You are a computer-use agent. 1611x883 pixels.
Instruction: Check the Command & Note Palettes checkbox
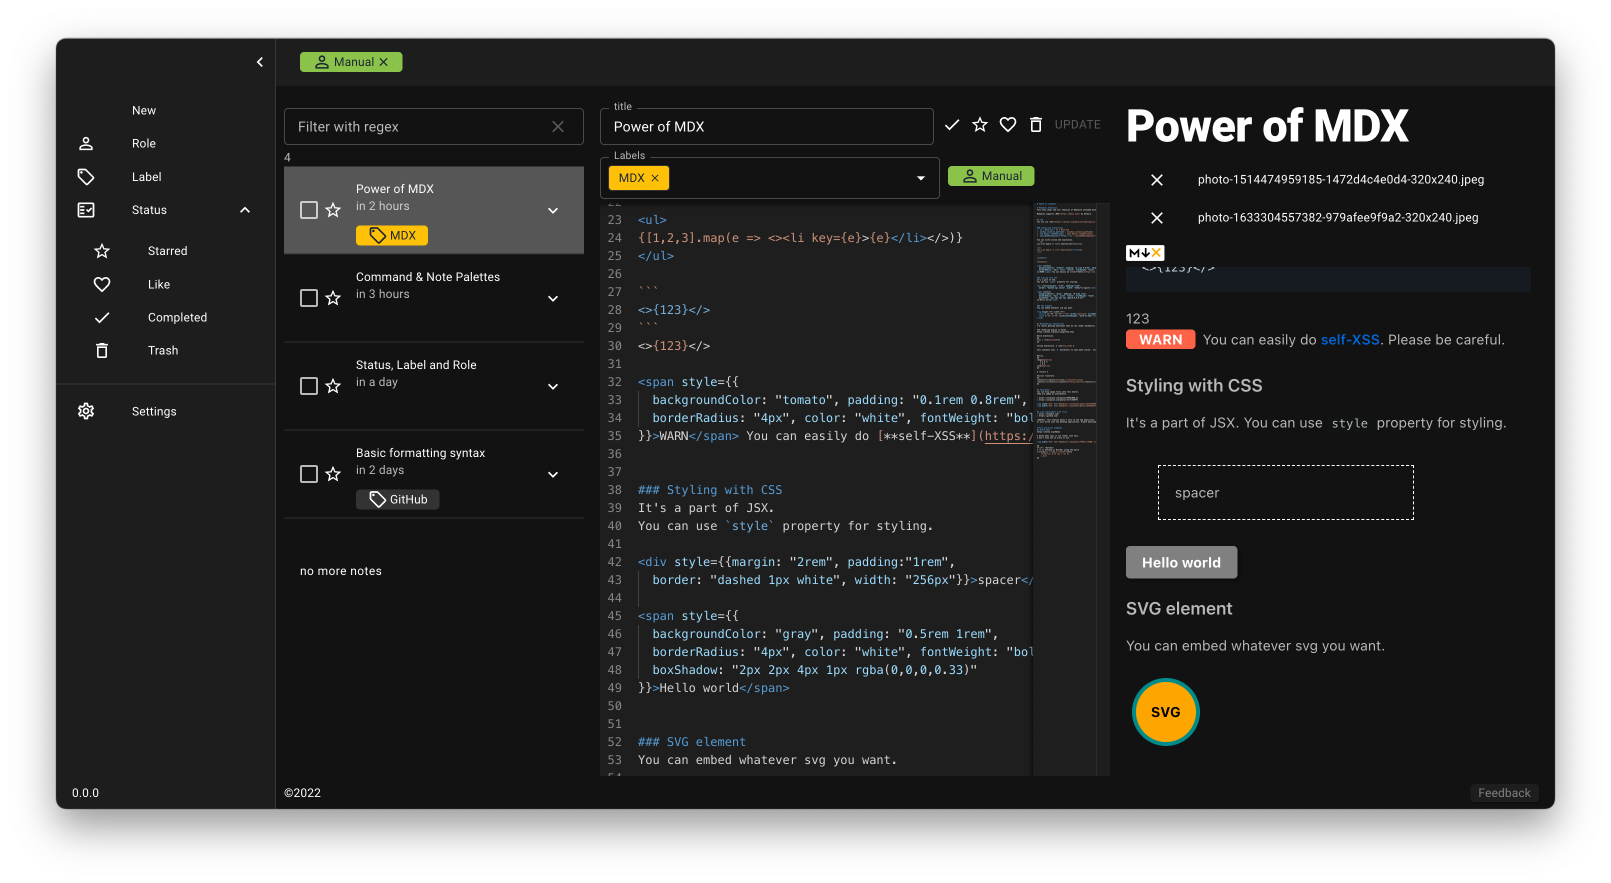pyautogui.click(x=309, y=298)
